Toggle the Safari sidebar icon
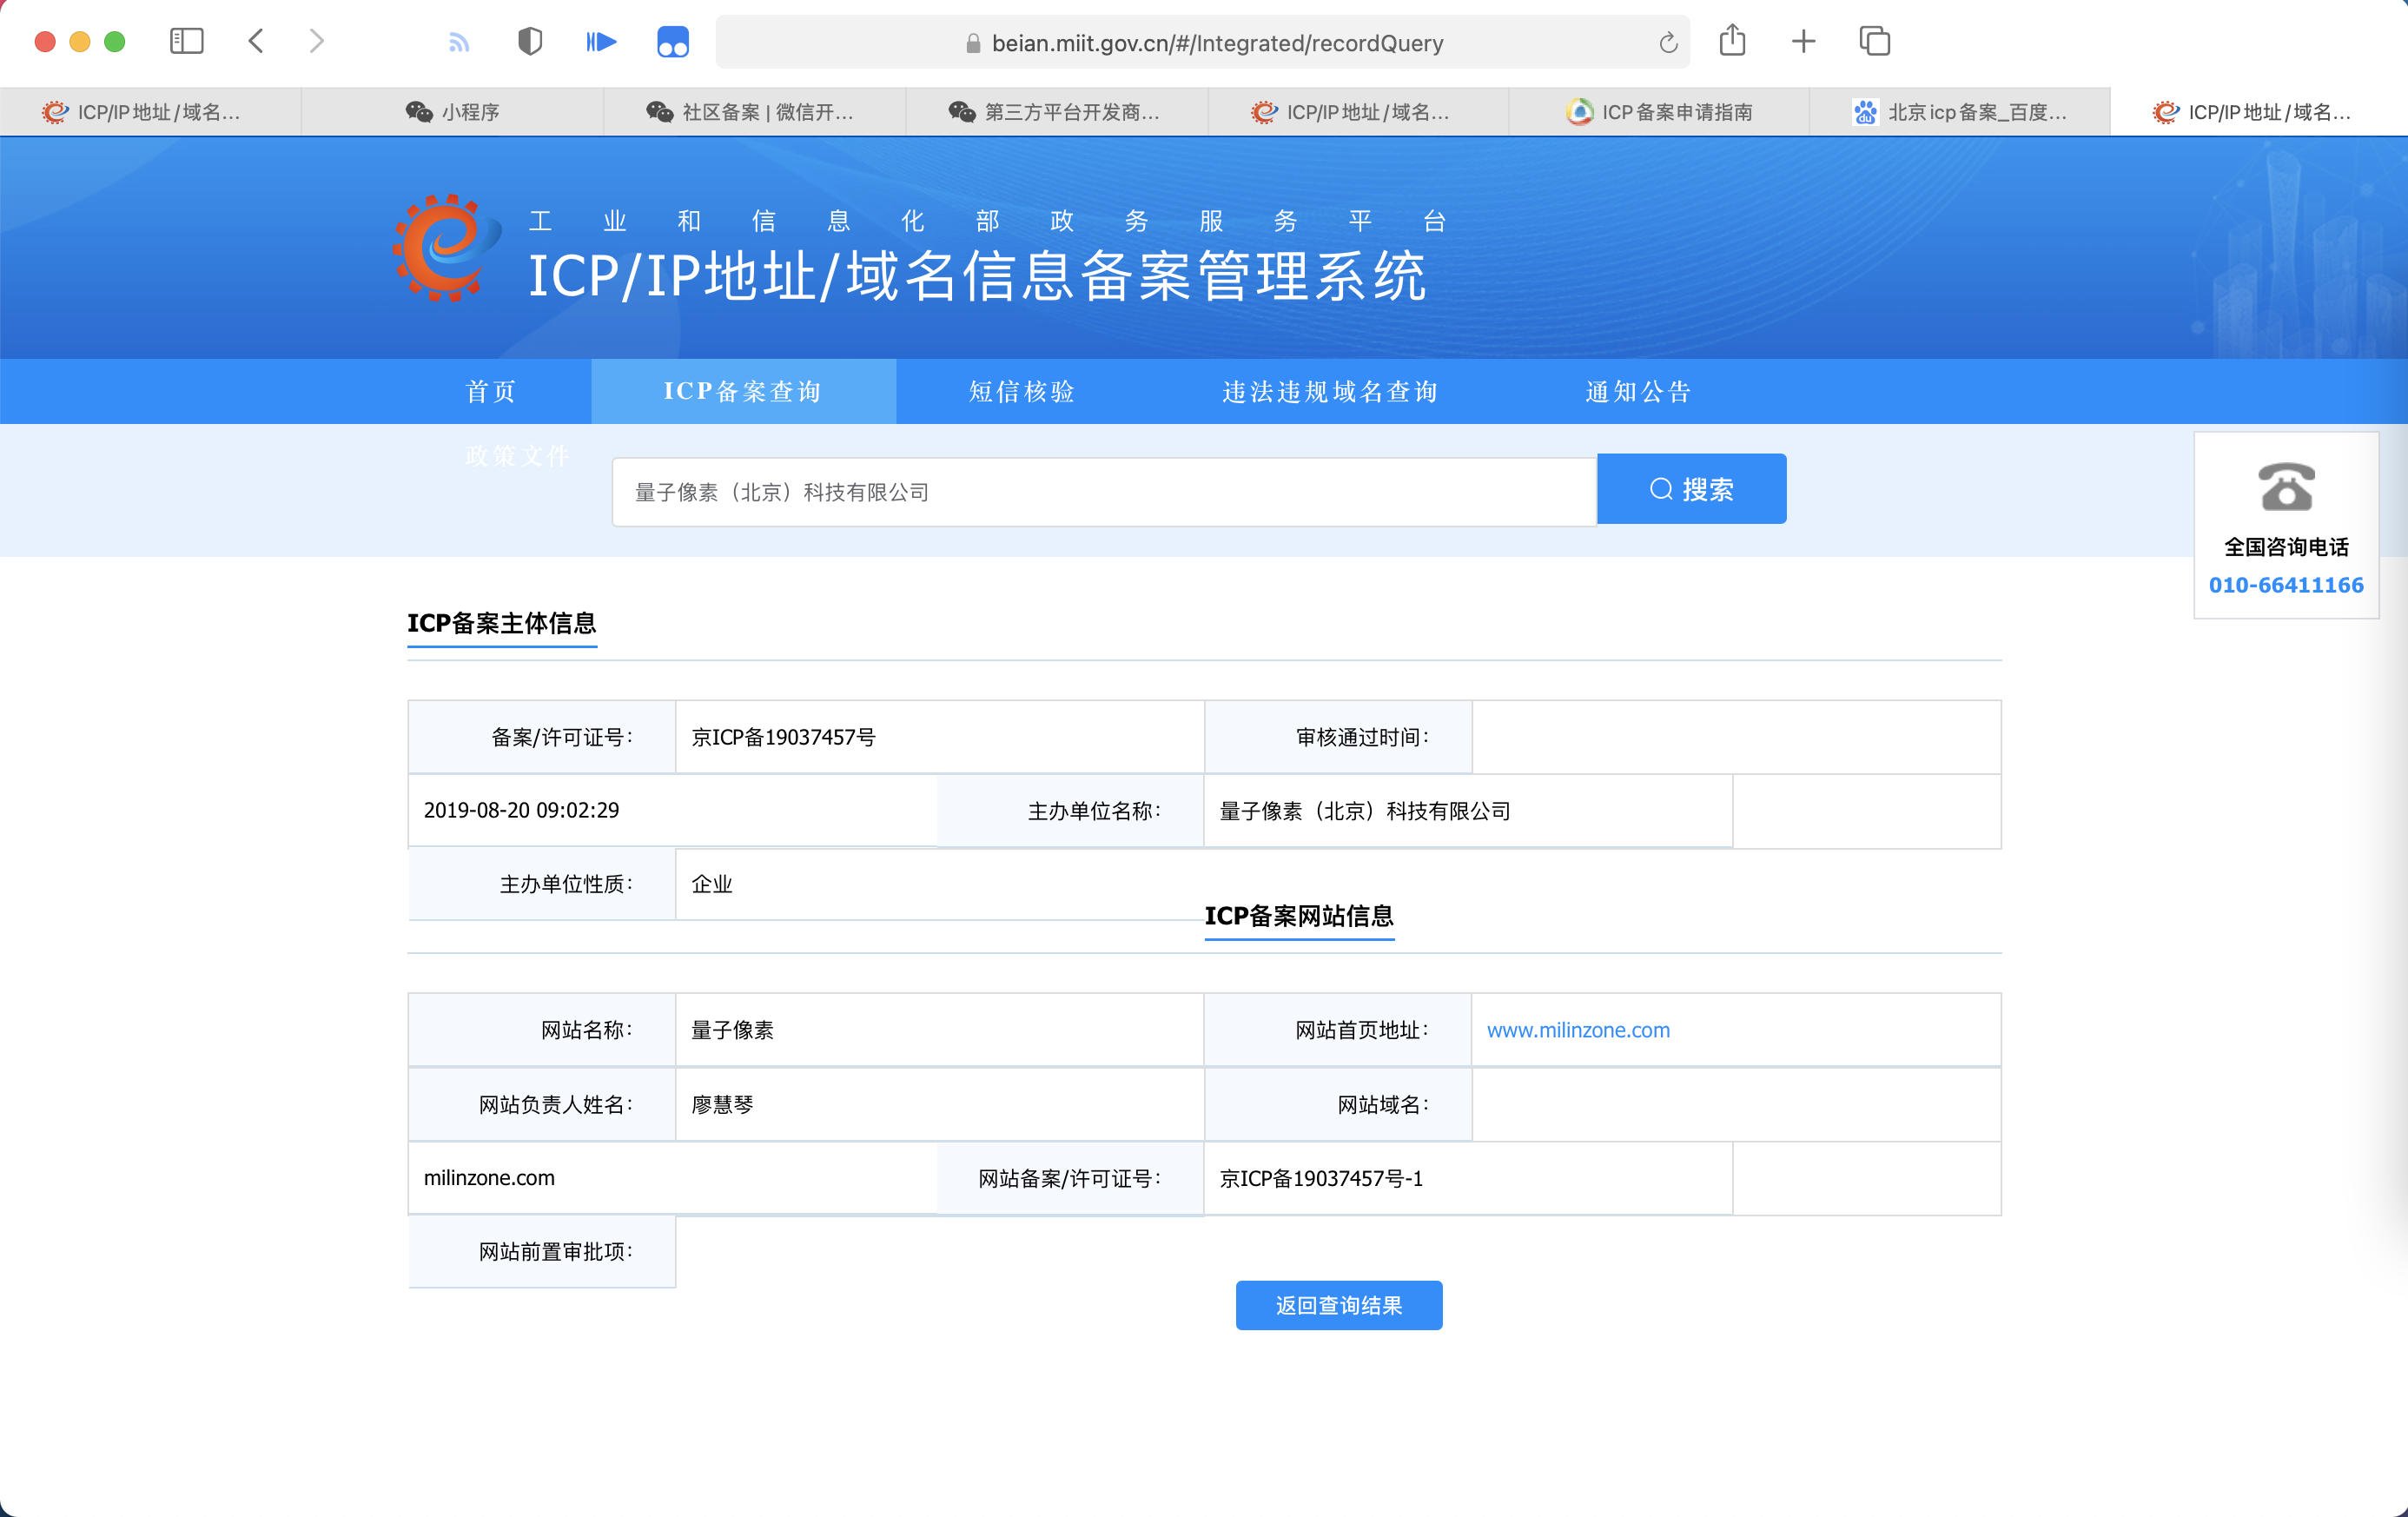The height and width of the screenshot is (1517, 2408). click(x=187, y=42)
